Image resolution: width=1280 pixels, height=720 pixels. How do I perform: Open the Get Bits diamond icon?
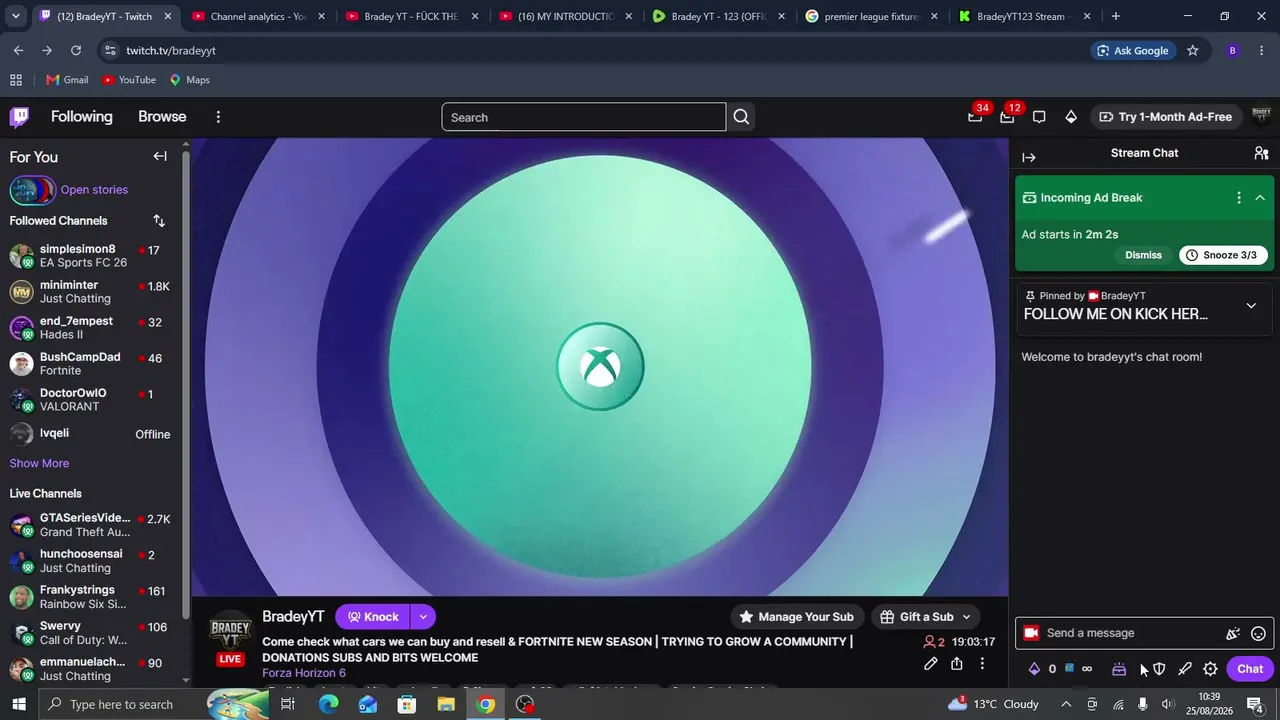1071,117
